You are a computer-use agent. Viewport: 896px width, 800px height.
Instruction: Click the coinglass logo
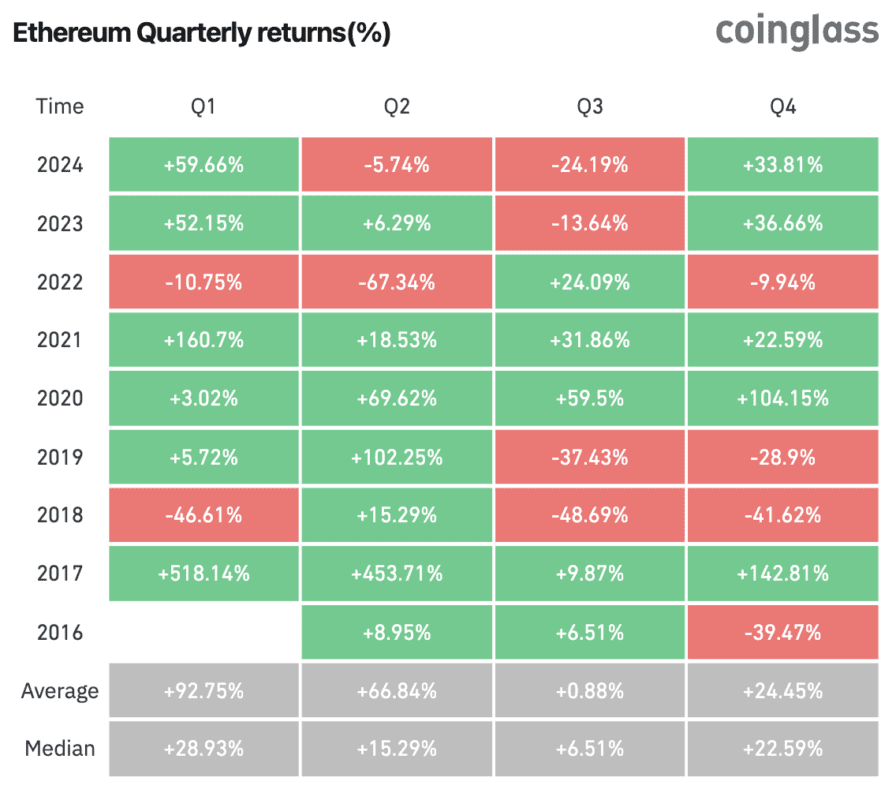point(797,33)
